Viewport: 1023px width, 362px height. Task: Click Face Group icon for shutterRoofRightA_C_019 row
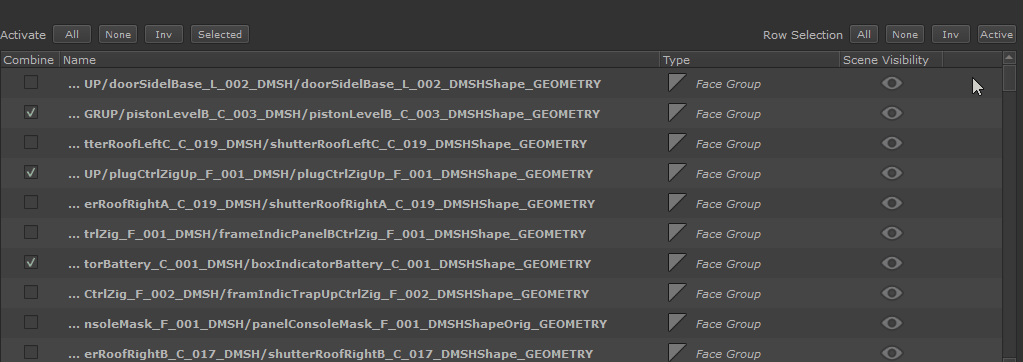[x=677, y=203]
